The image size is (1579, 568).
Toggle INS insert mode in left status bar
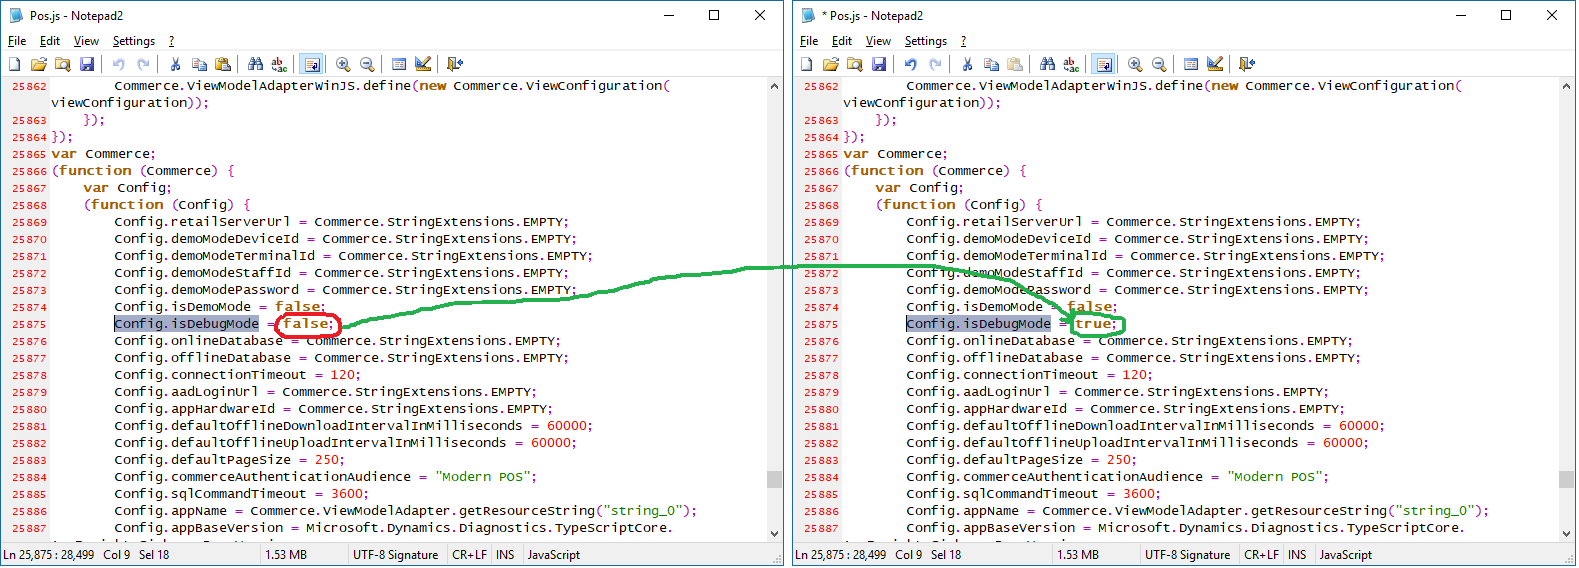(x=505, y=555)
